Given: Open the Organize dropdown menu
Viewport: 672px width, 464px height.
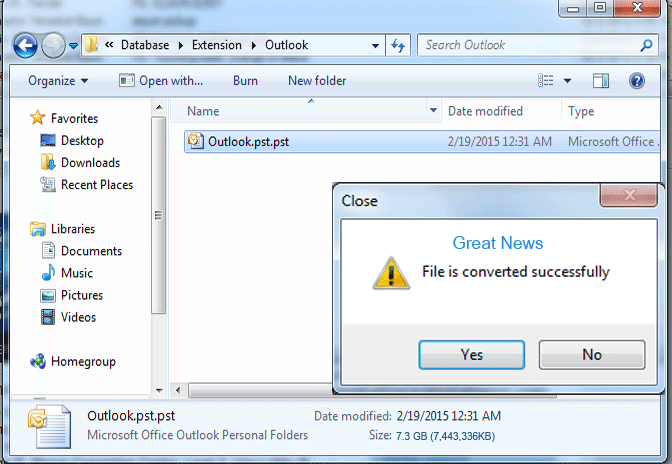Looking at the screenshot, I should click(58, 81).
